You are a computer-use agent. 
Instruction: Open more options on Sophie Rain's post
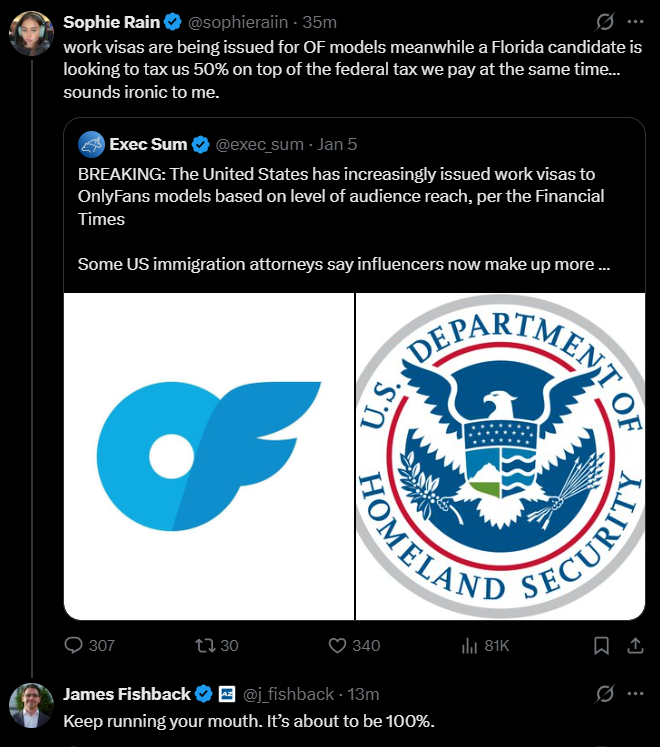pyautogui.click(x=635, y=21)
